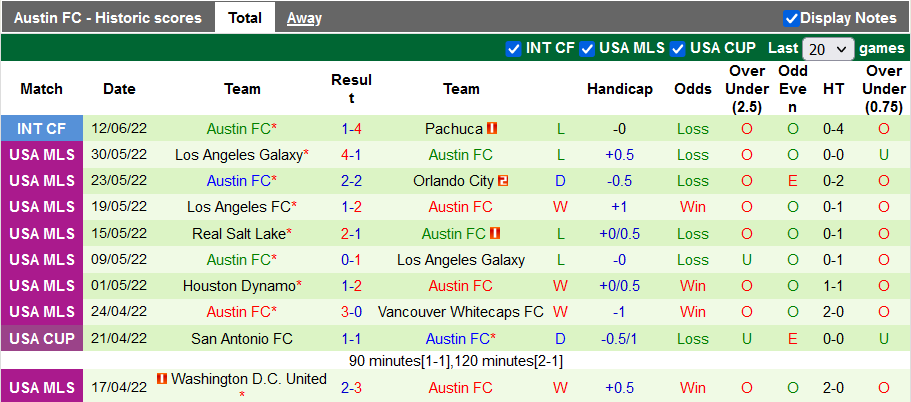Open Pachuca team link
The image size is (911, 402).
coord(453,129)
